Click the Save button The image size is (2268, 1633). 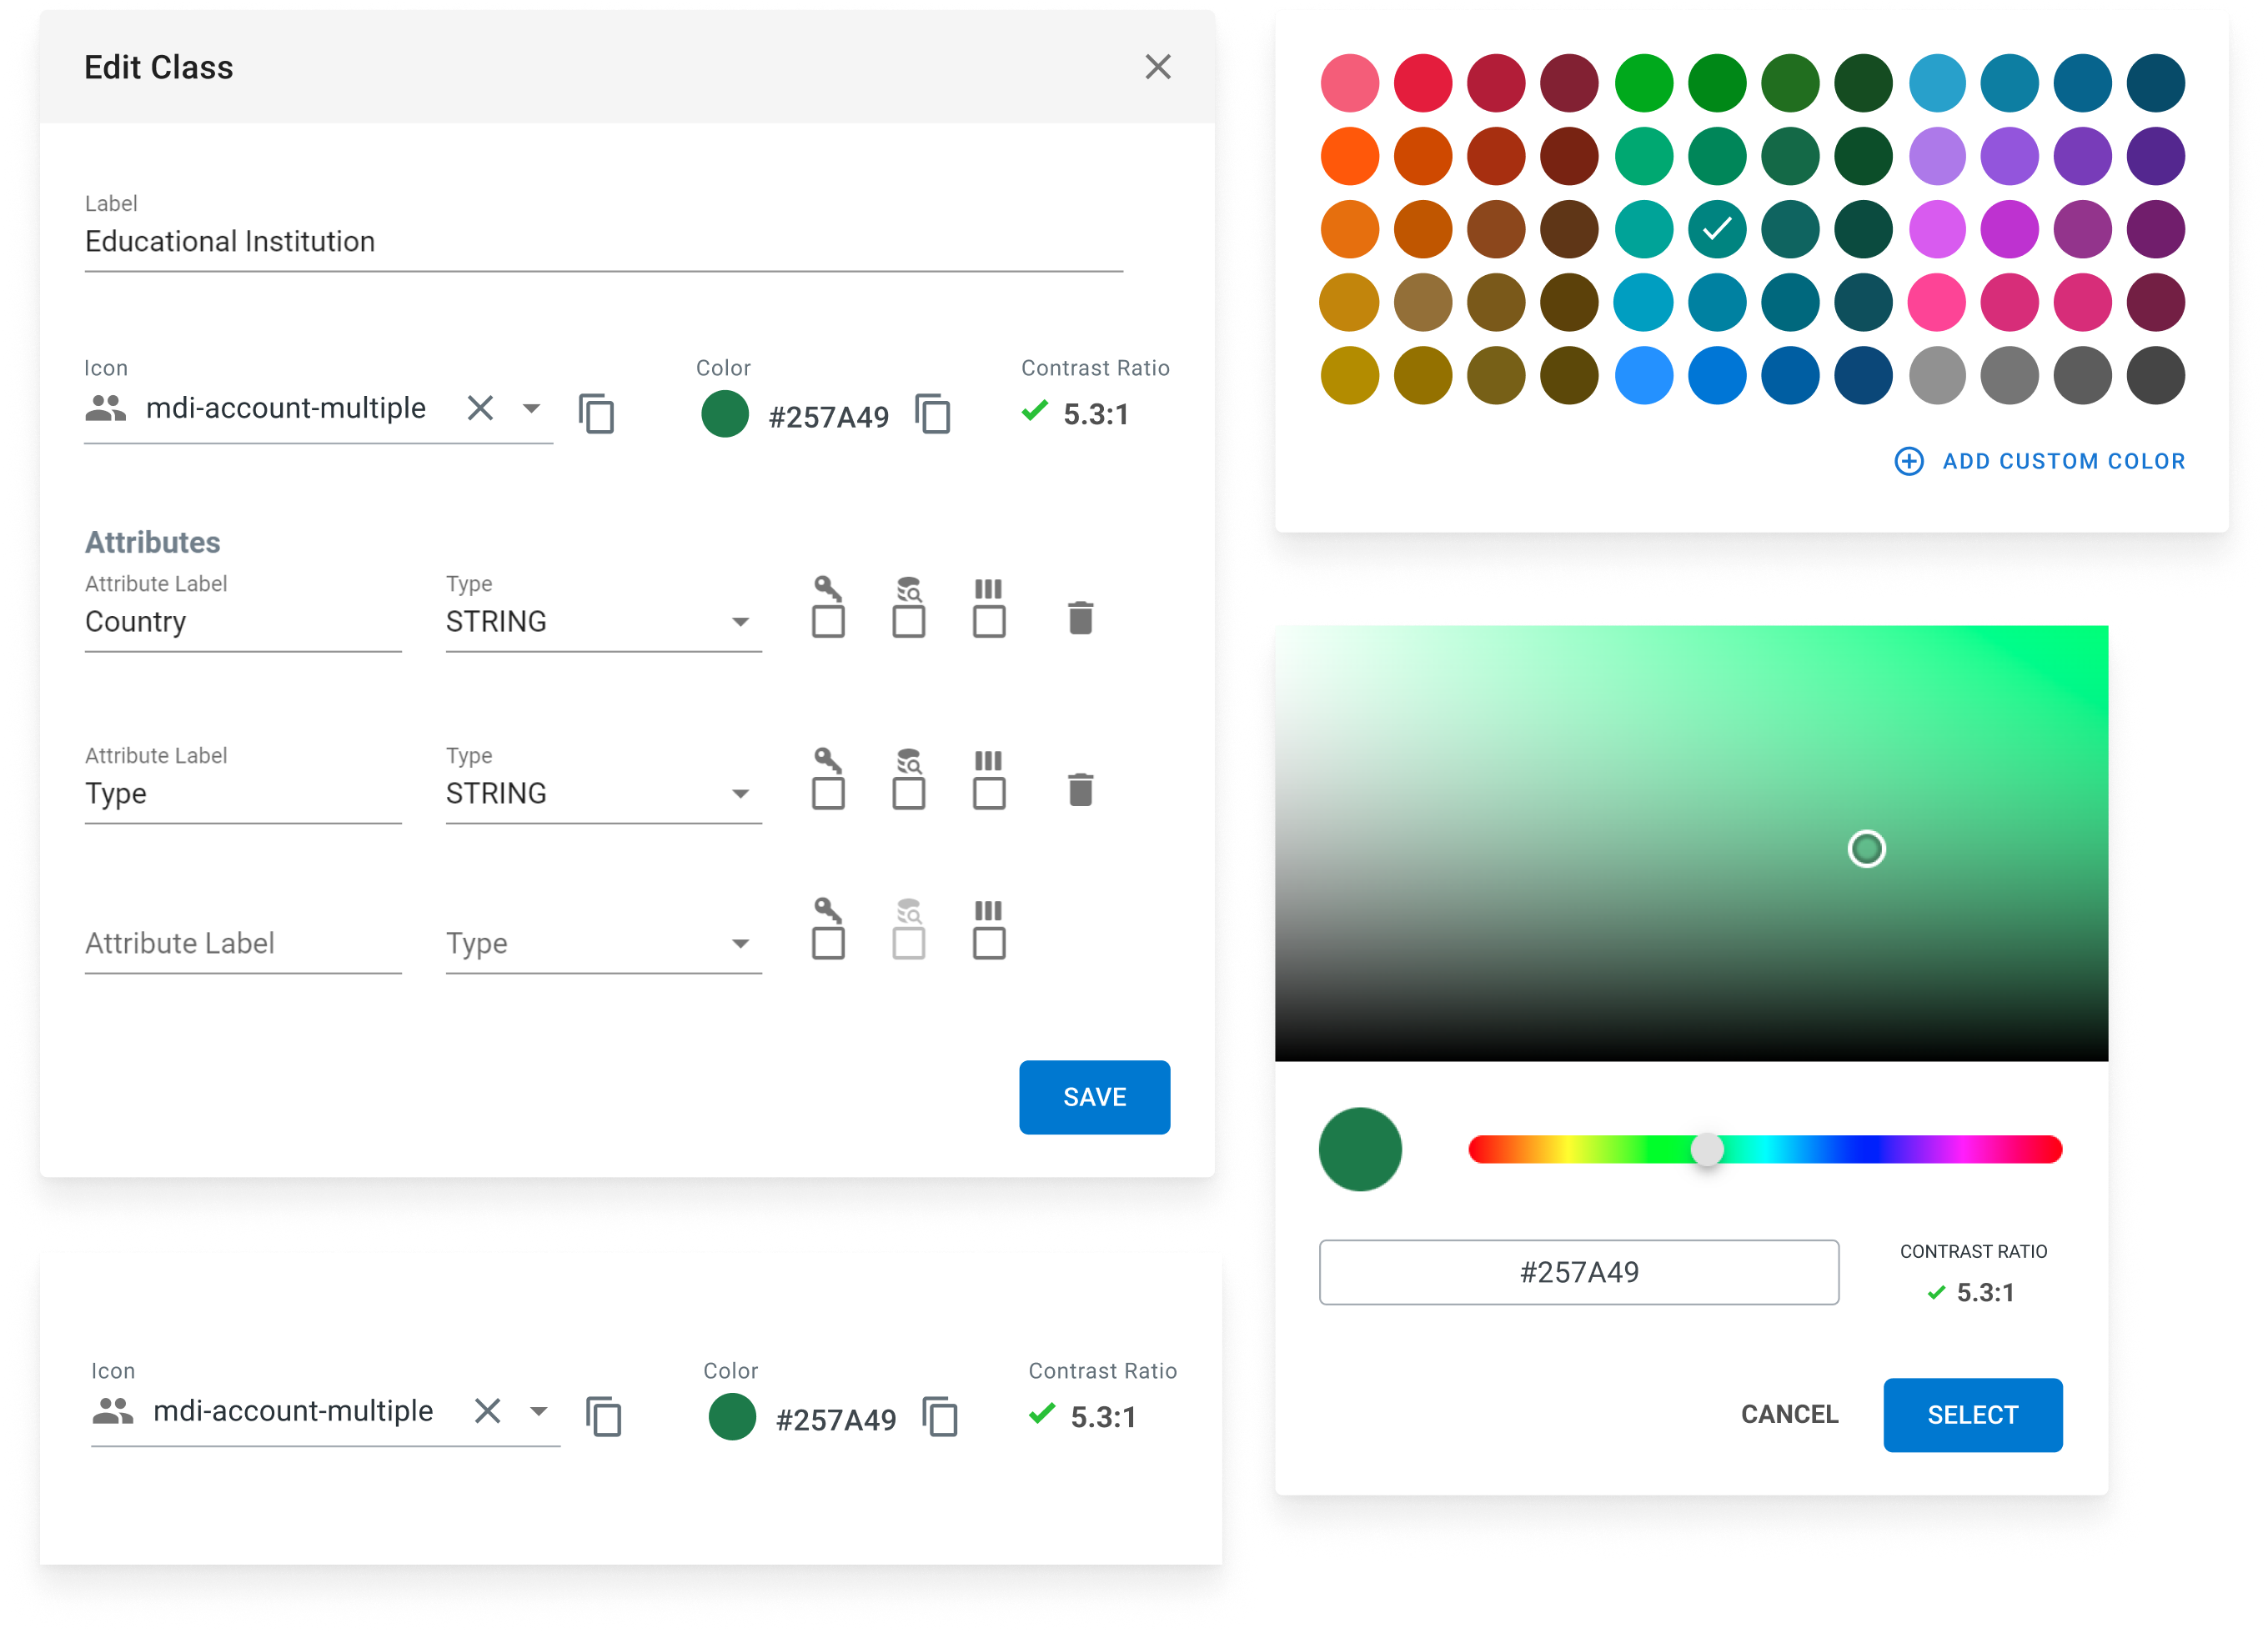click(x=1094, y=1097)
